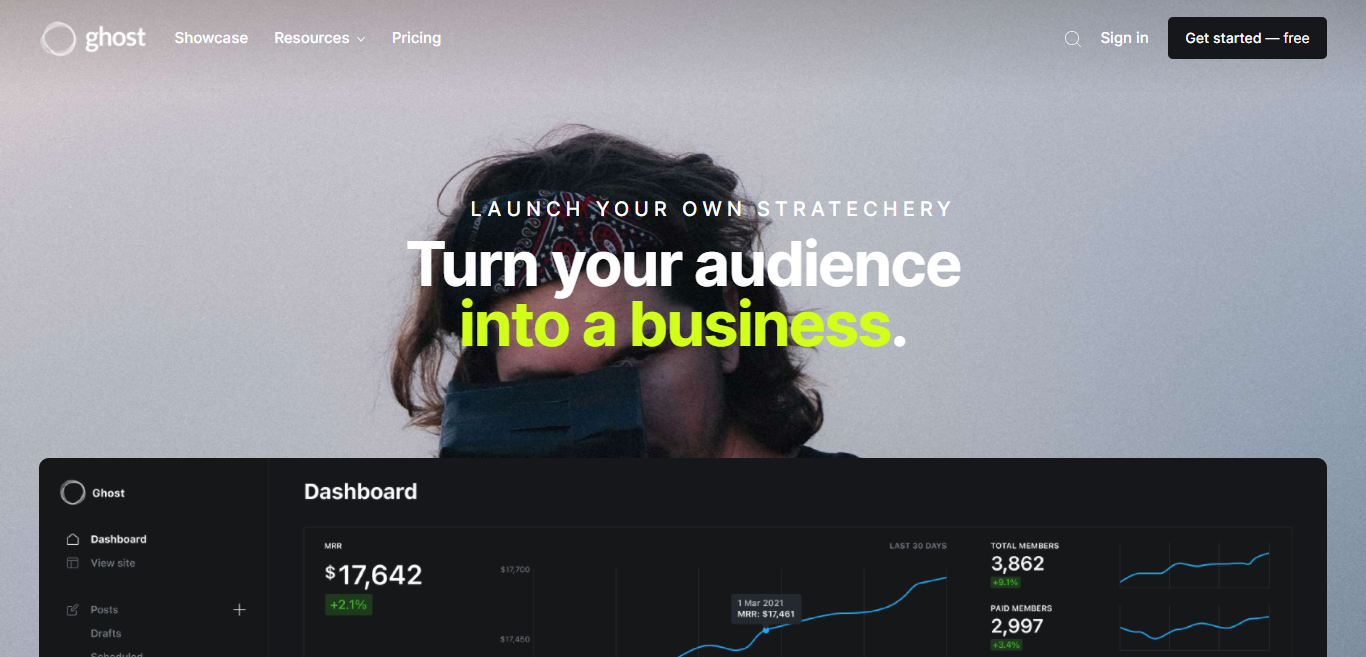The height and width of the screenshot is (657, 1366).
Task: Expand the Resources dropdown menu
Action: tap(319, 38)
